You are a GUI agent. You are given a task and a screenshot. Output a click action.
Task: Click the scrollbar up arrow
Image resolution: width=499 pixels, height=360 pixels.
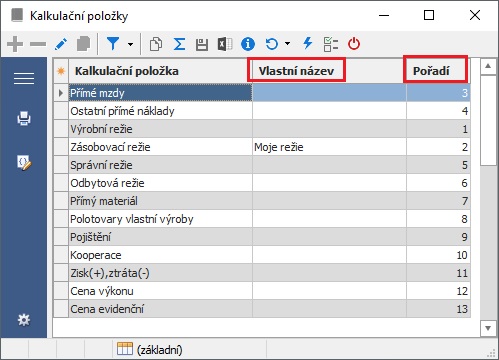click(488, 66)
